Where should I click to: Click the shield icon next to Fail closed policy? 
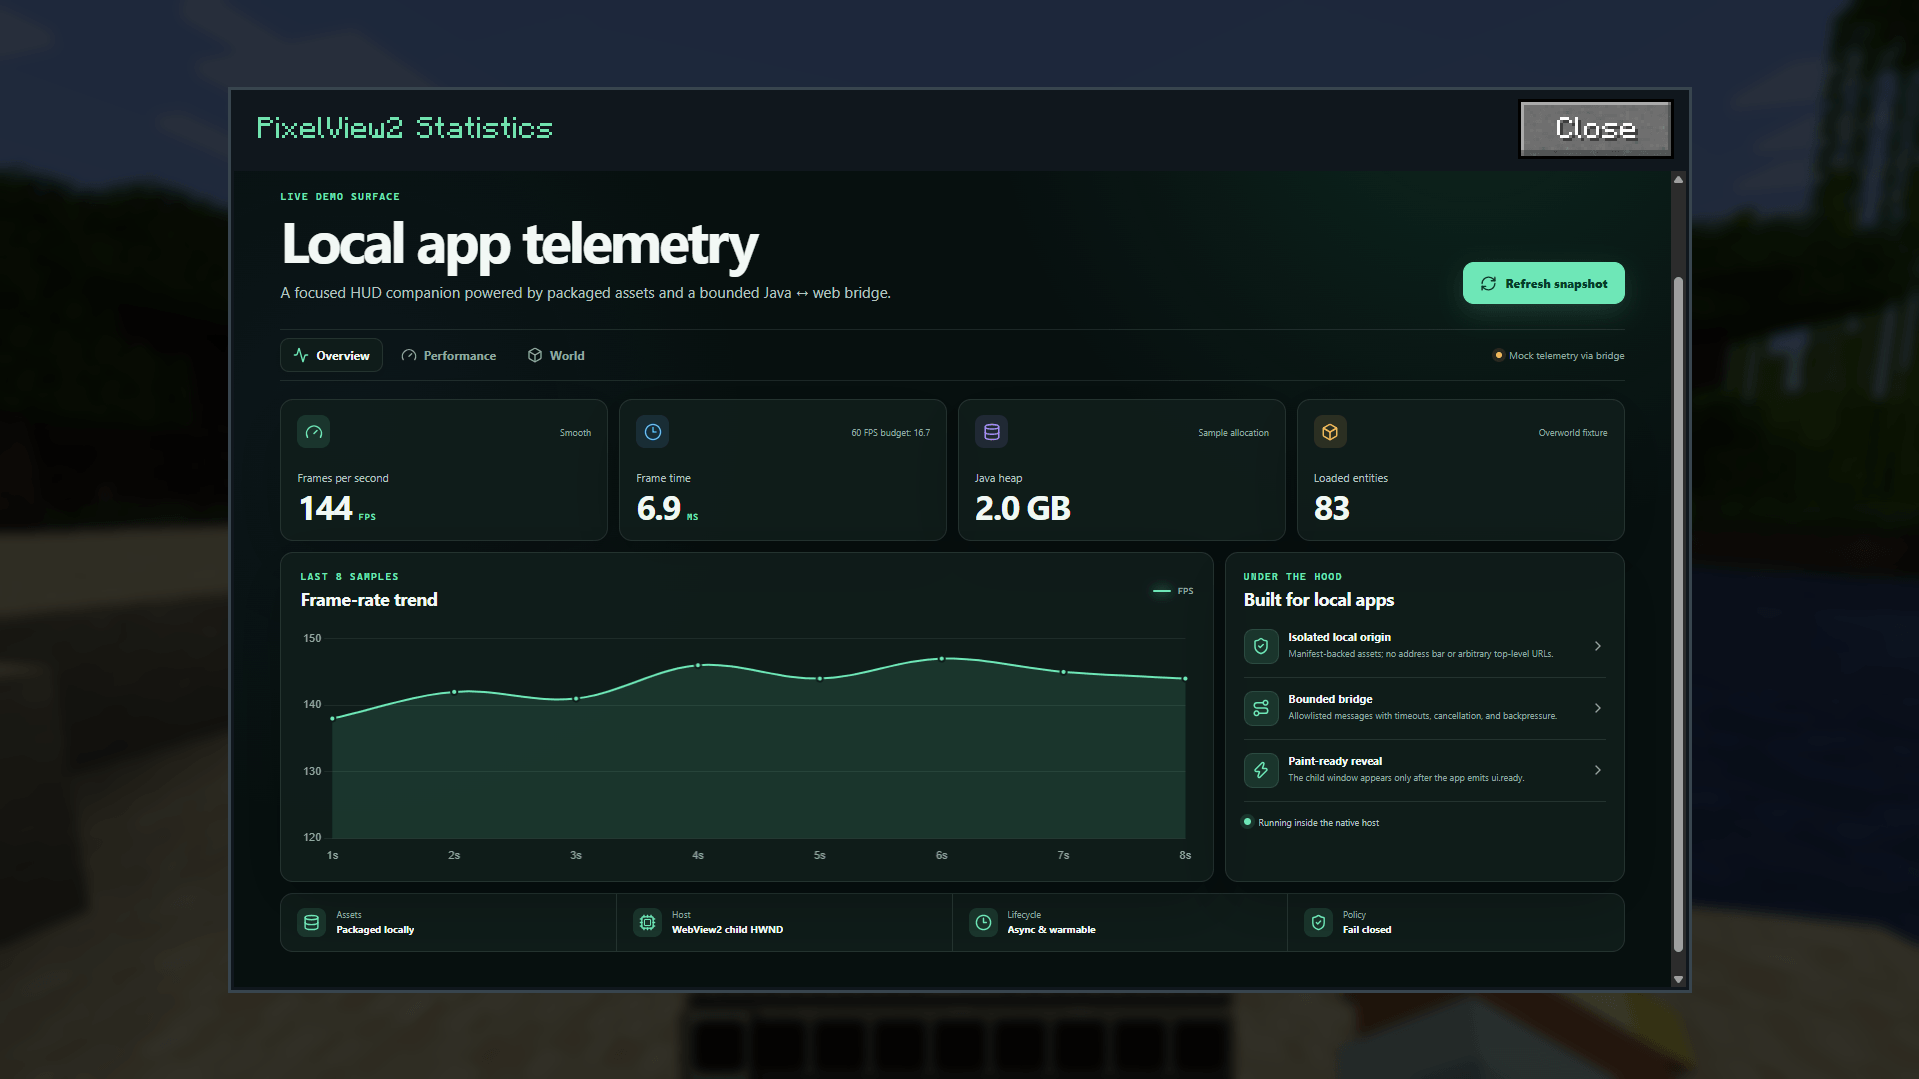(1318, 923)
